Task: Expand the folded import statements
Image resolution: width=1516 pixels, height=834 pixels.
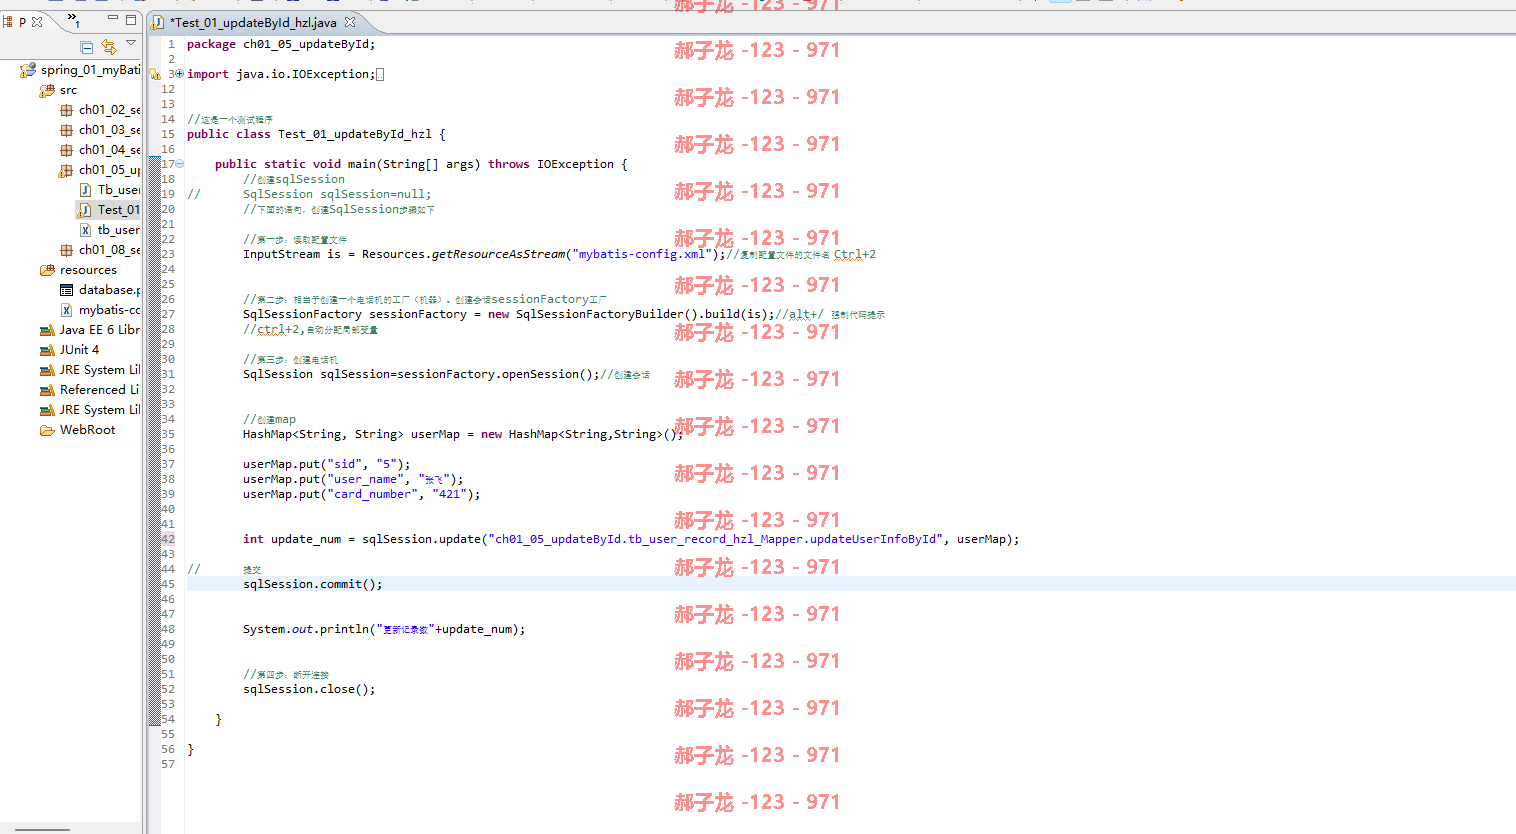Action: point(180,74)
